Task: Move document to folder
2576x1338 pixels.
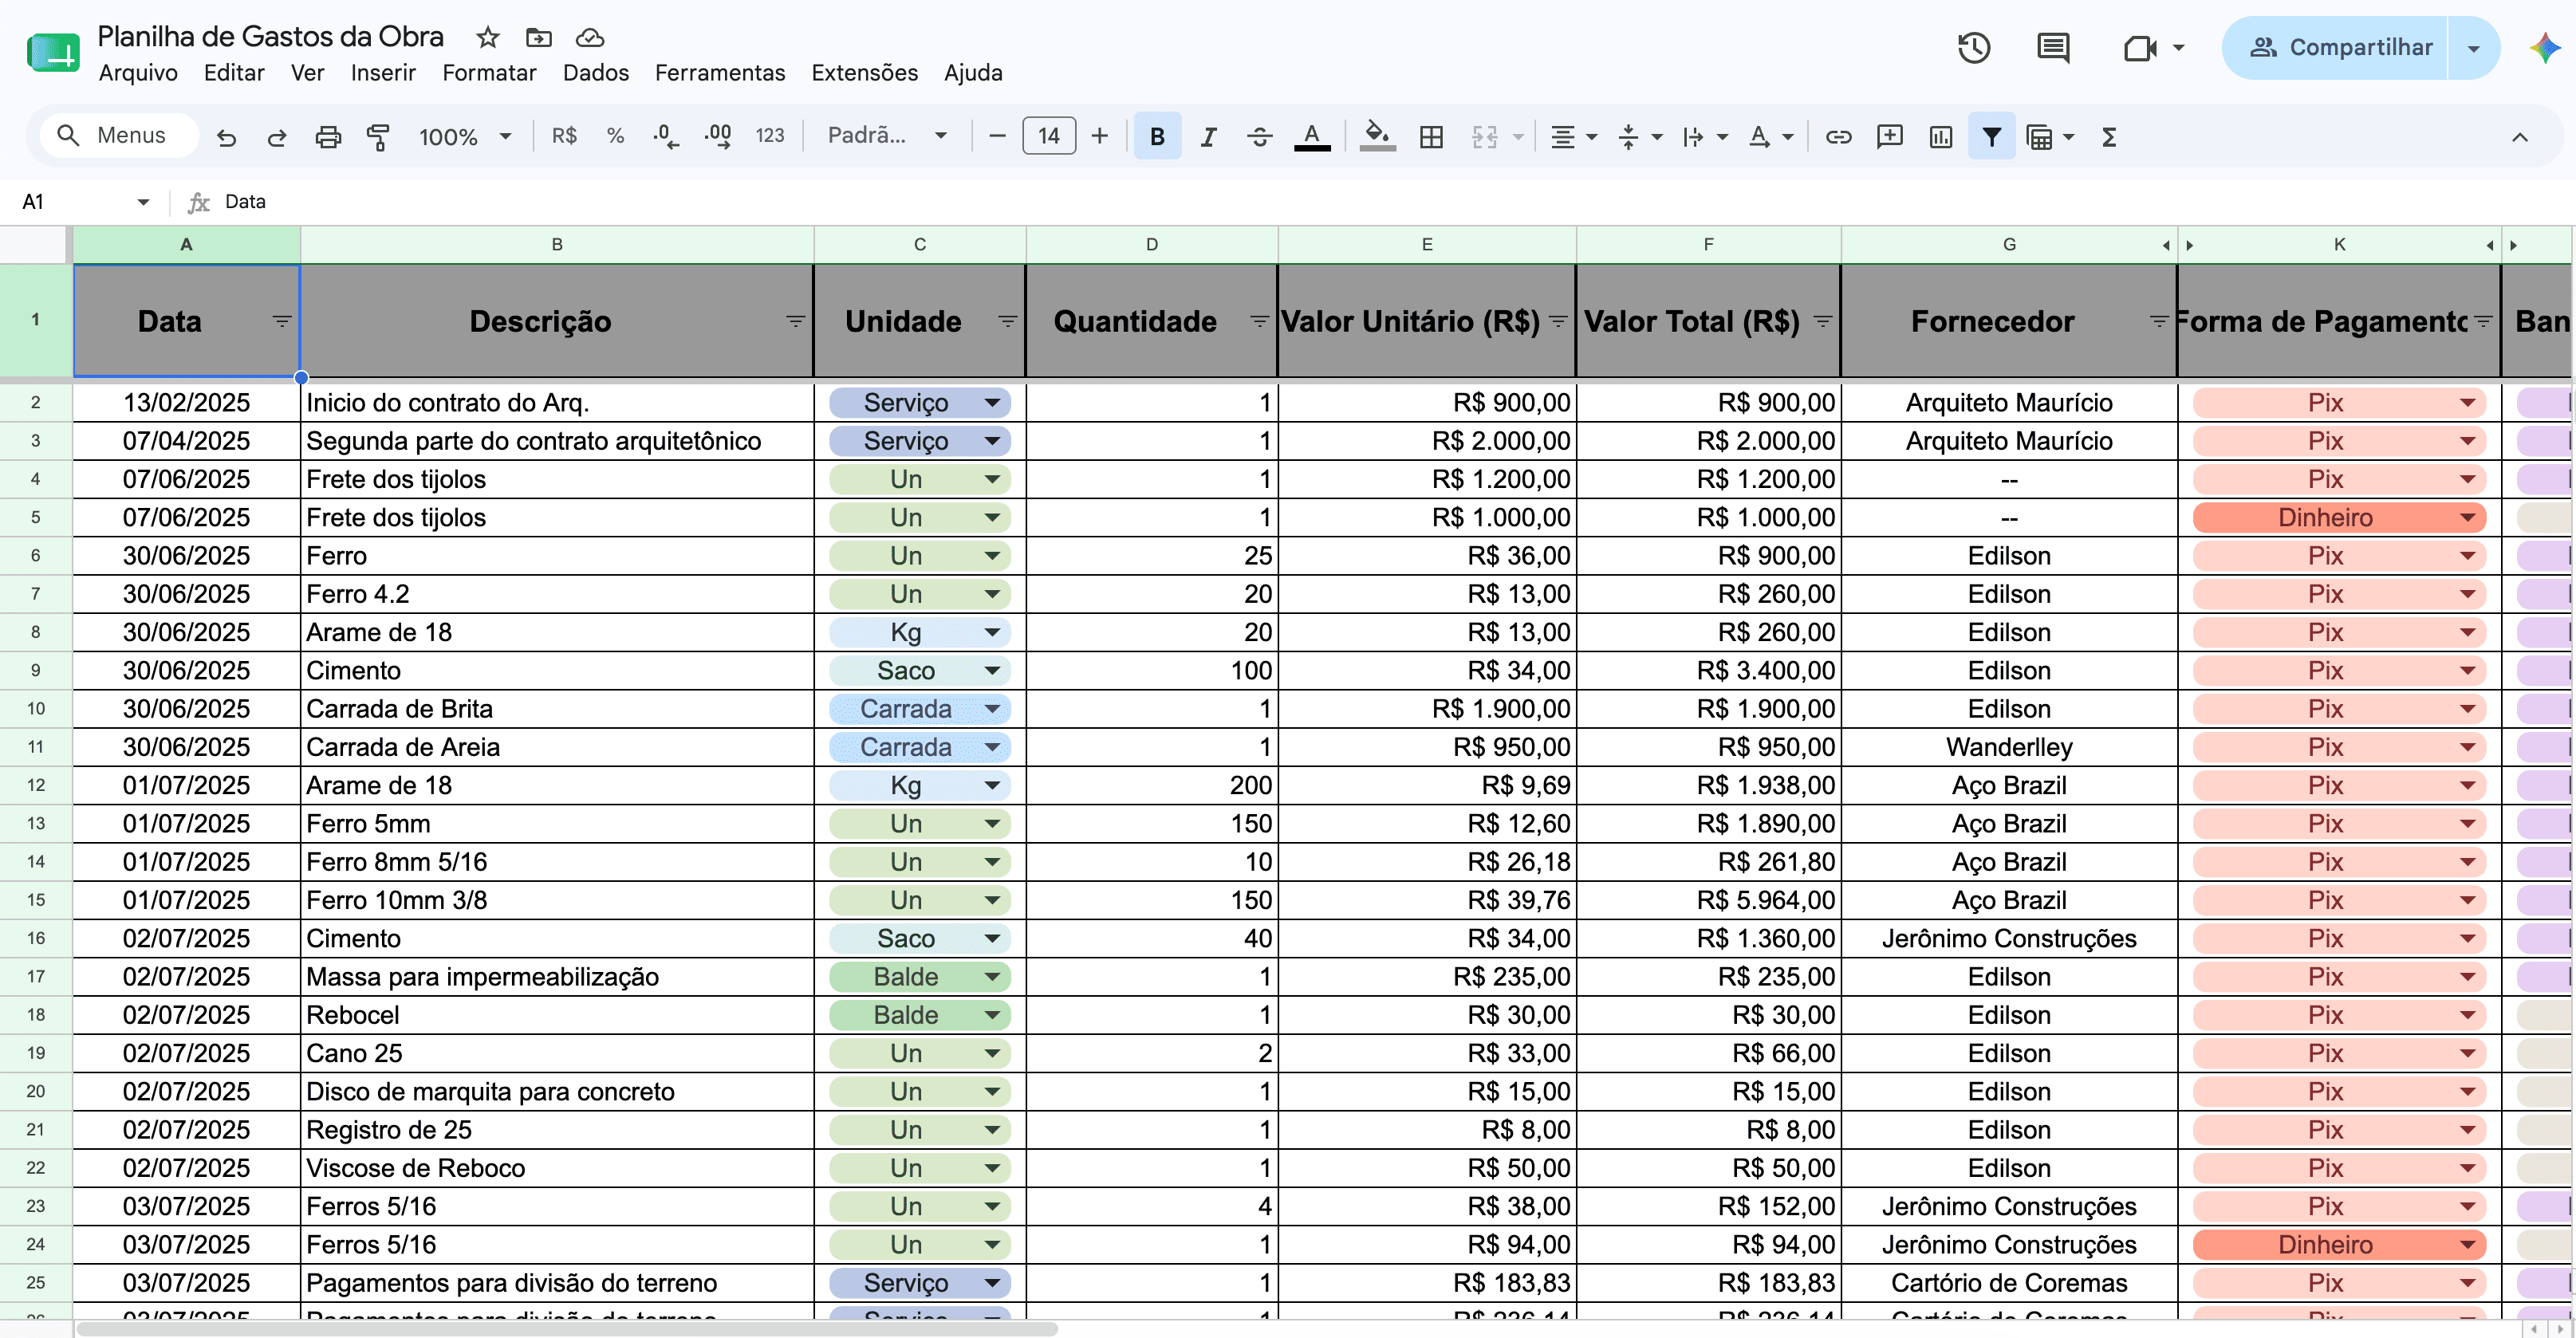Action: click(538, 38)
